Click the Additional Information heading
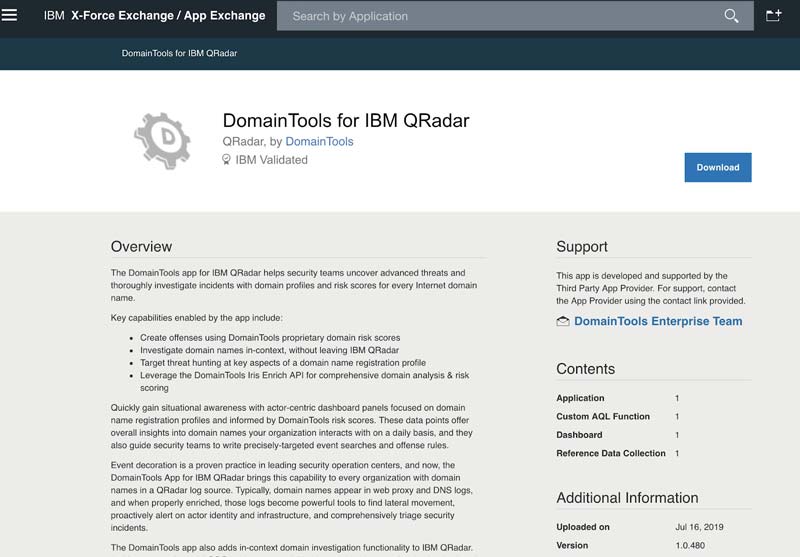The height and width of the screenshot is (557, 800). tap(628, 498)
